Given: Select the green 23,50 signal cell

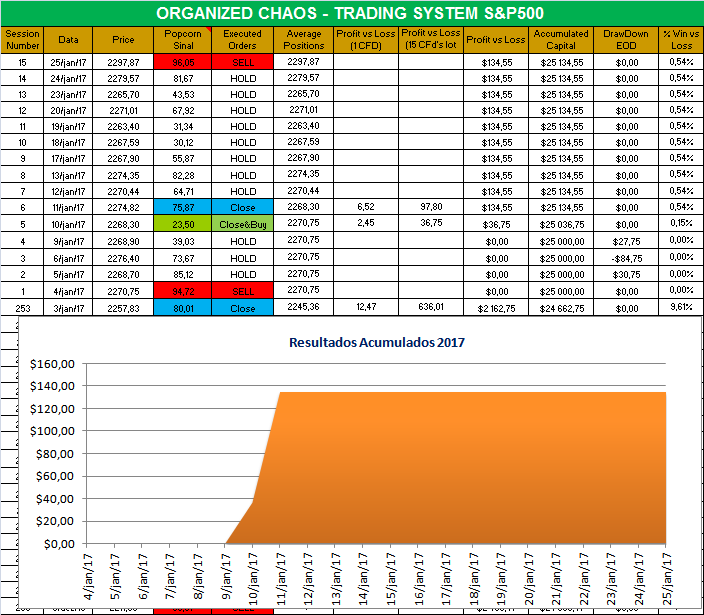Looking at the screenshot, I should (182, 224).
